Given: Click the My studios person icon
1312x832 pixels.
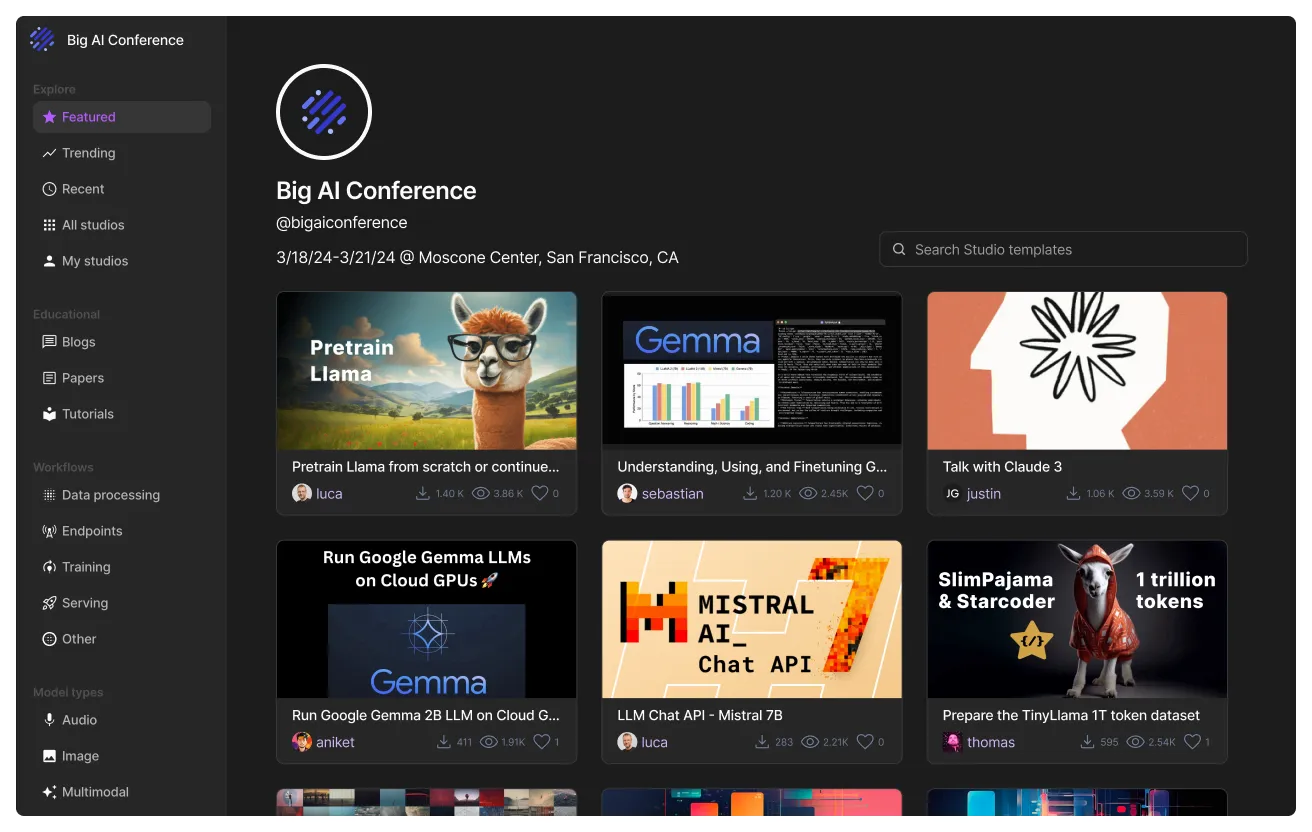Looking at the screenshot, I should 49,261.
